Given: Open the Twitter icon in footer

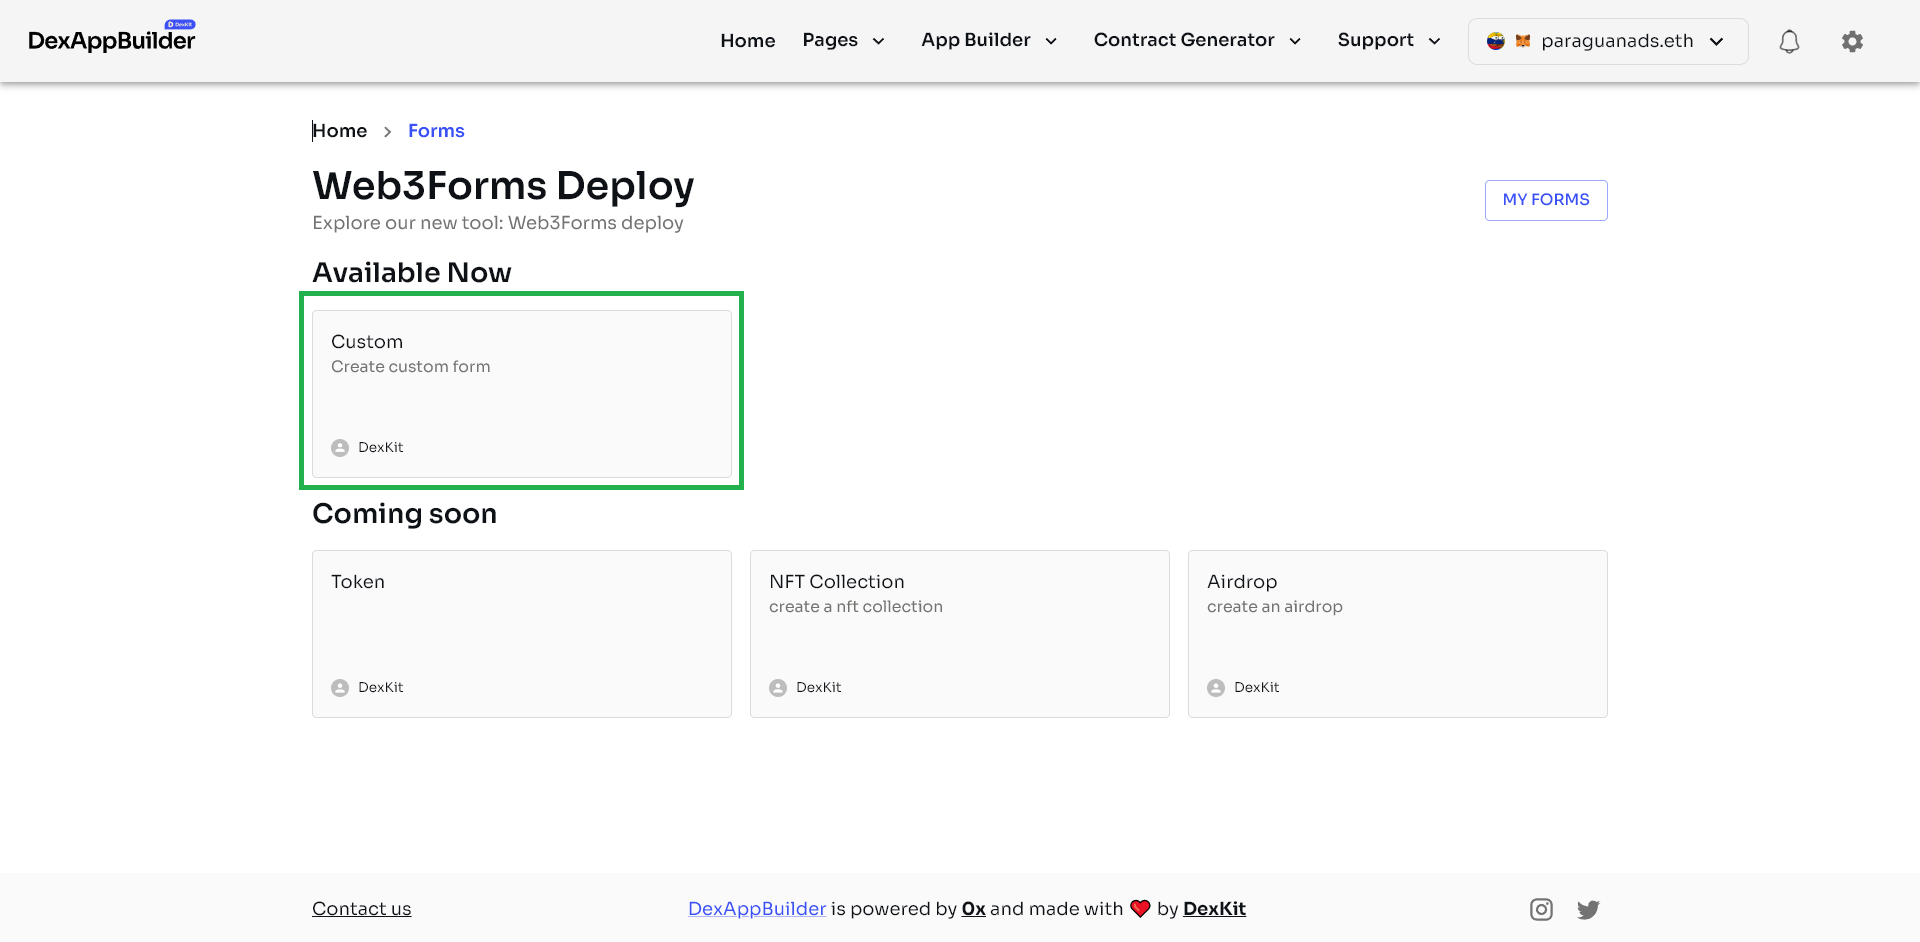Looking at the screenshot, I should [1588, 909].
